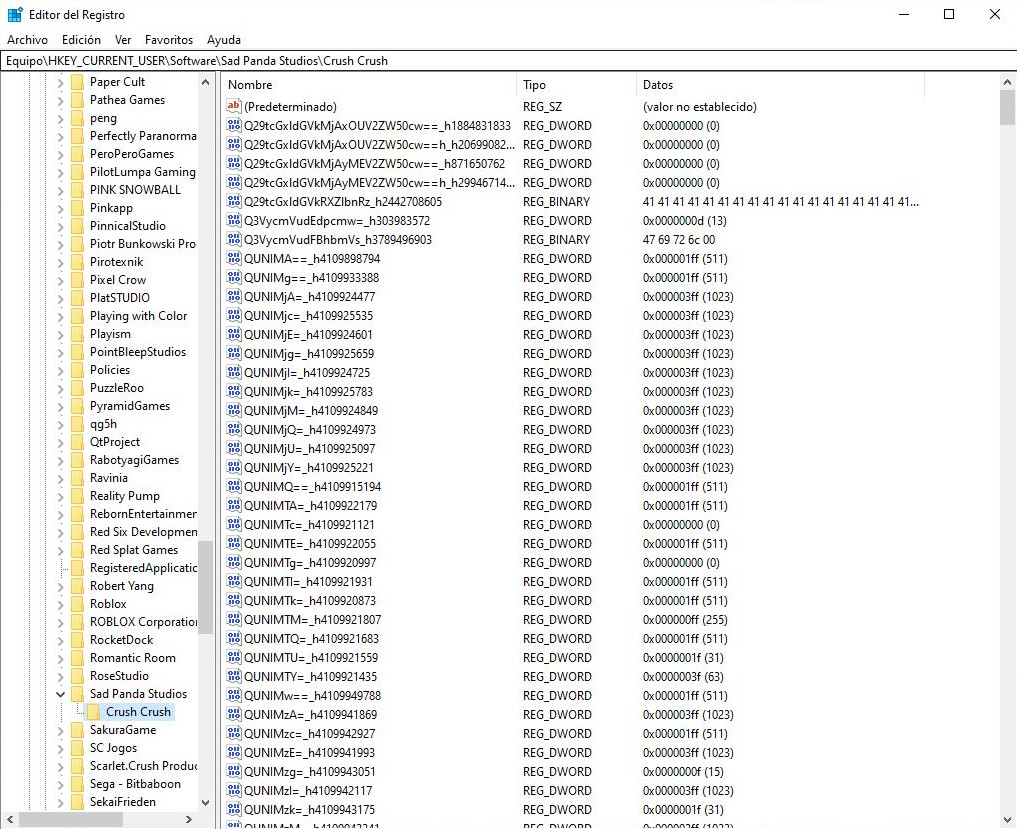Viewport: 1017px width, 829px height.
Task: Select the Romantic Room registry key
Action: [132, 658]
